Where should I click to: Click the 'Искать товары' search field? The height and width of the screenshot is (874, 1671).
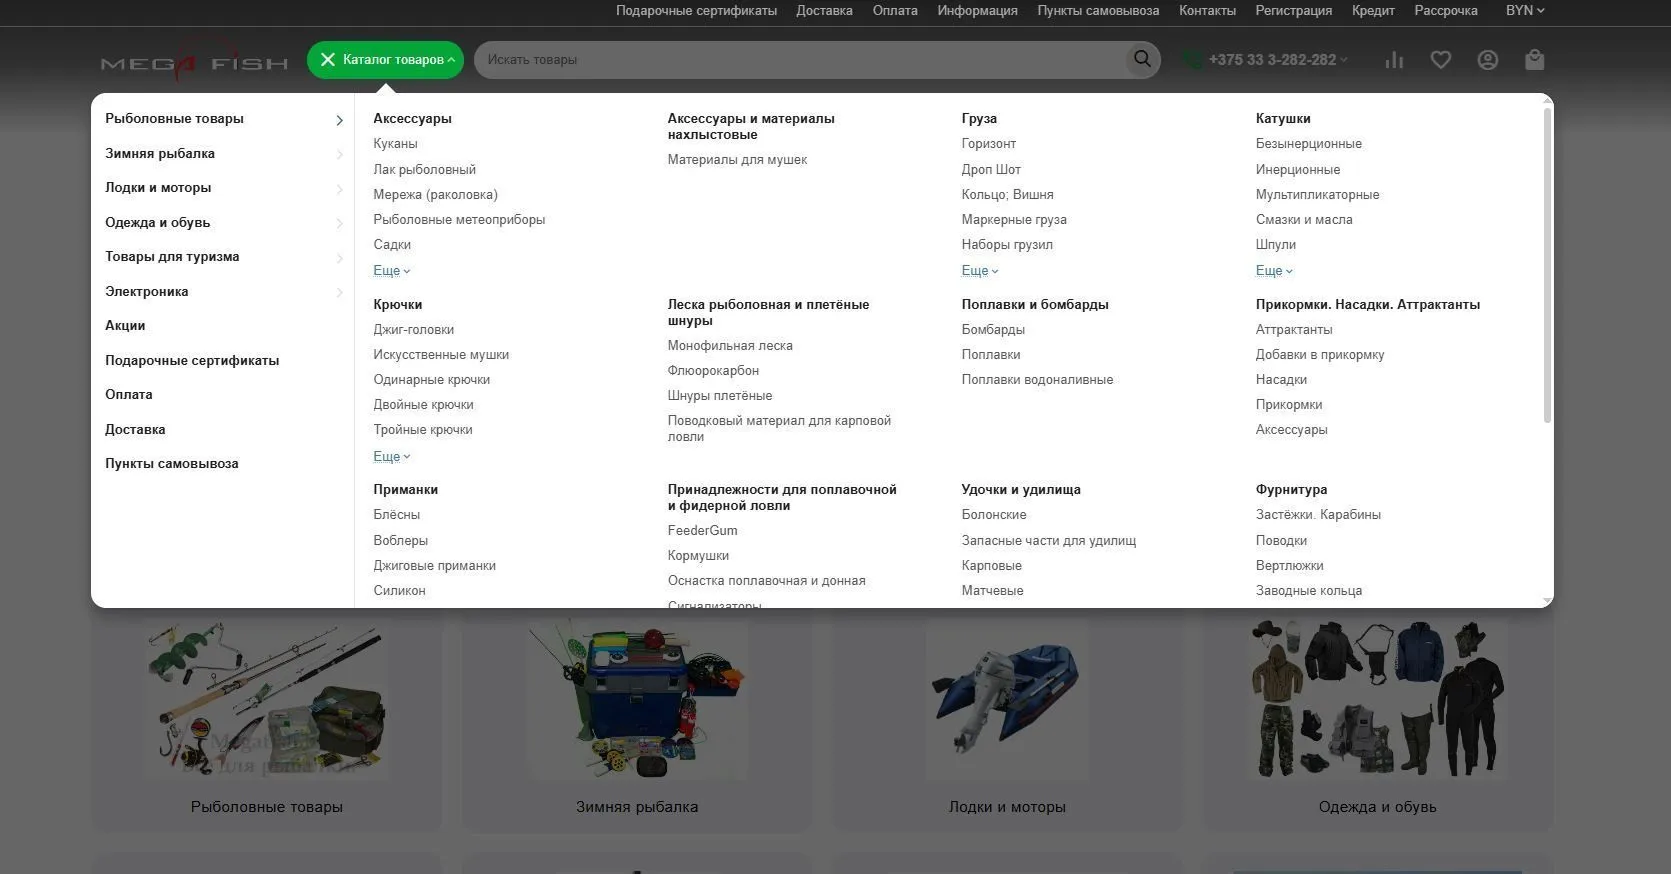pyautogui.click(x=800, y=60)
